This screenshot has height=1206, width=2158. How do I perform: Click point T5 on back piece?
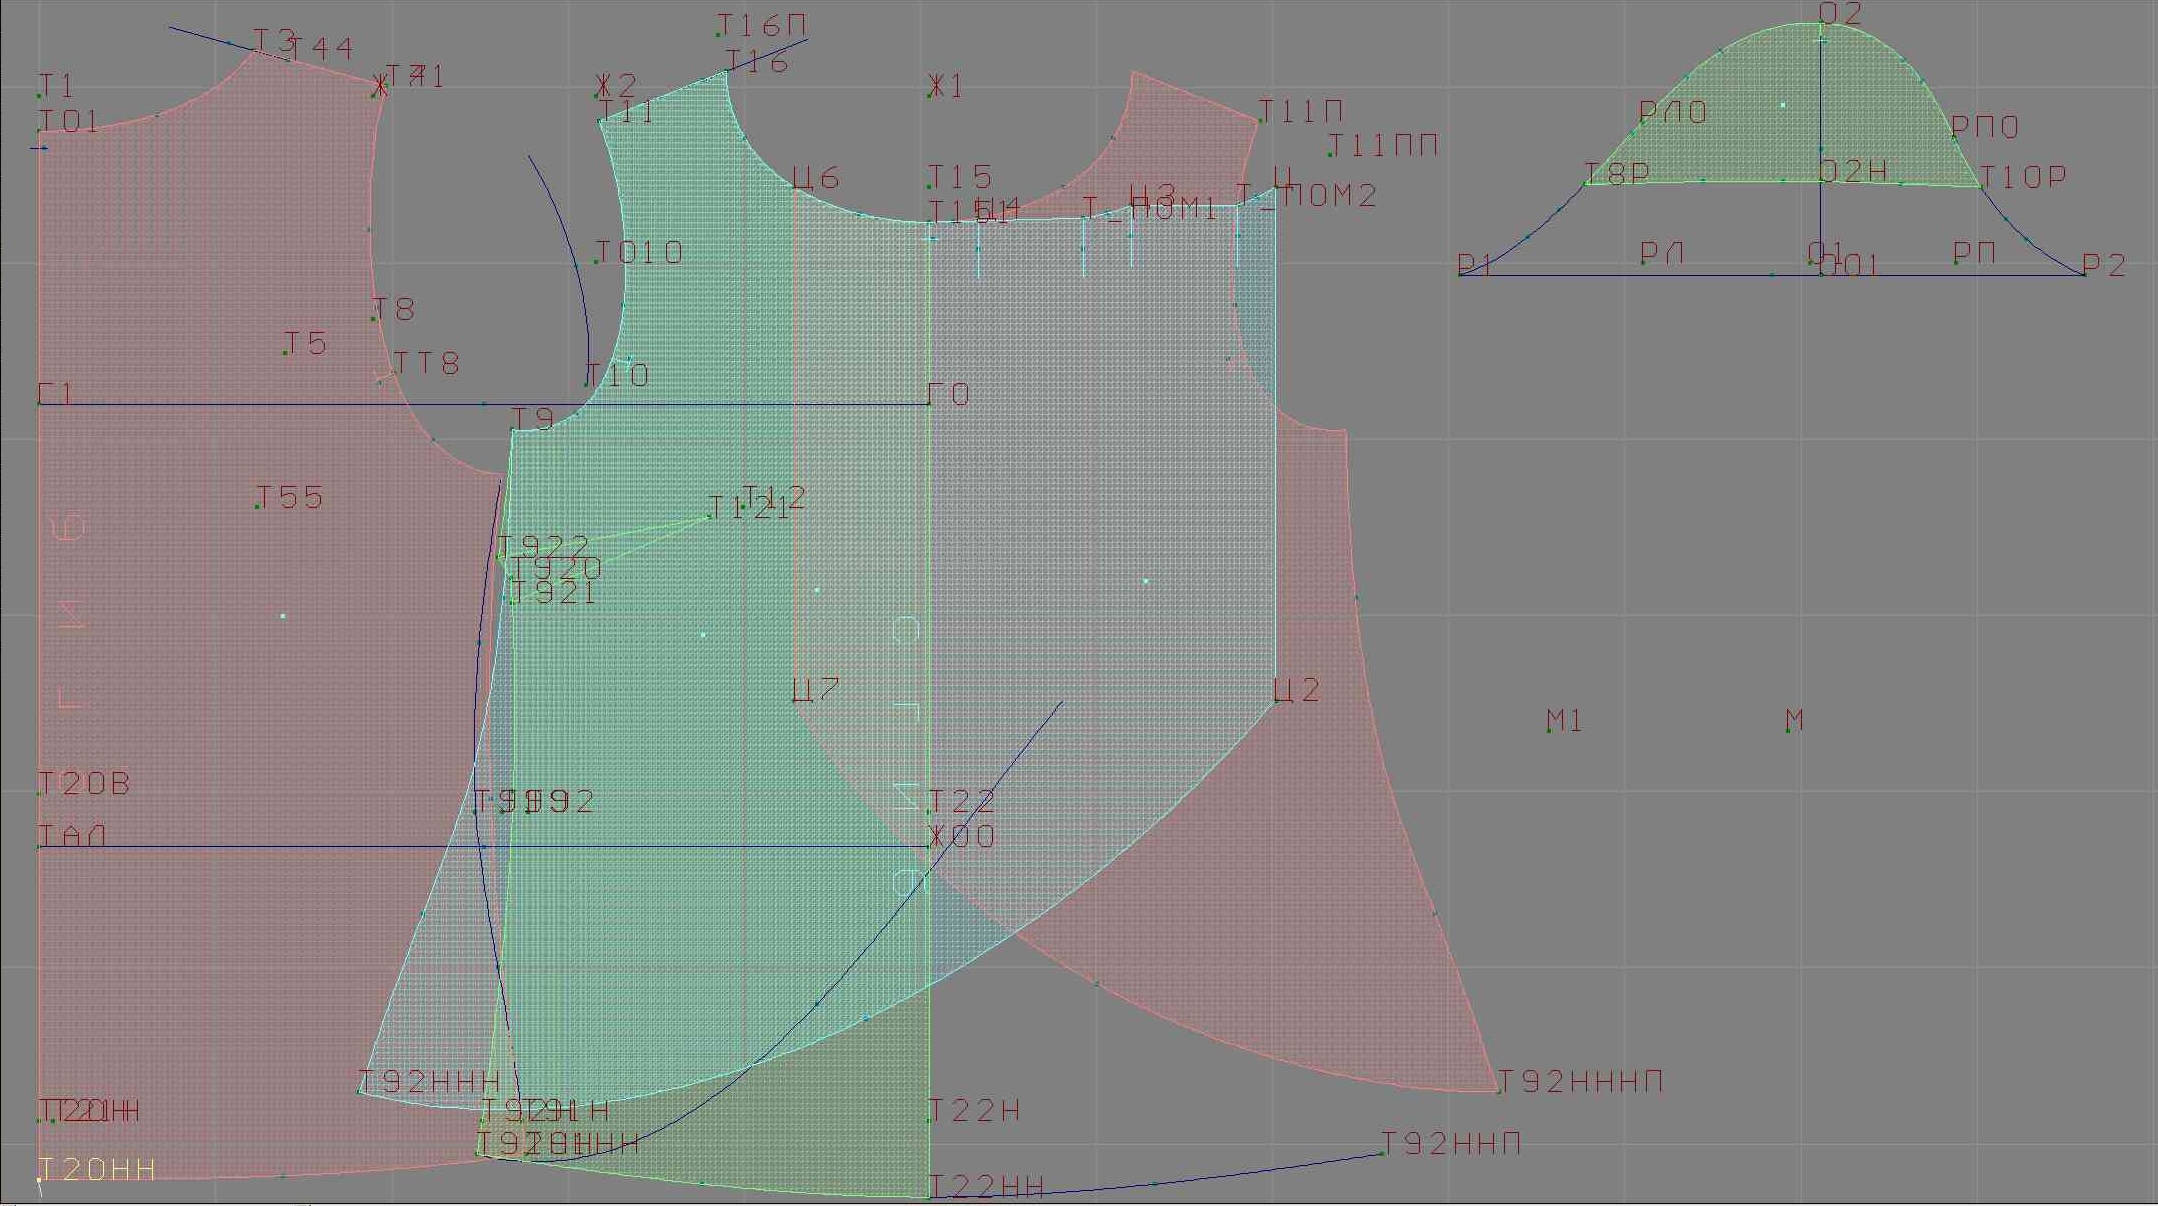[286, 352]
